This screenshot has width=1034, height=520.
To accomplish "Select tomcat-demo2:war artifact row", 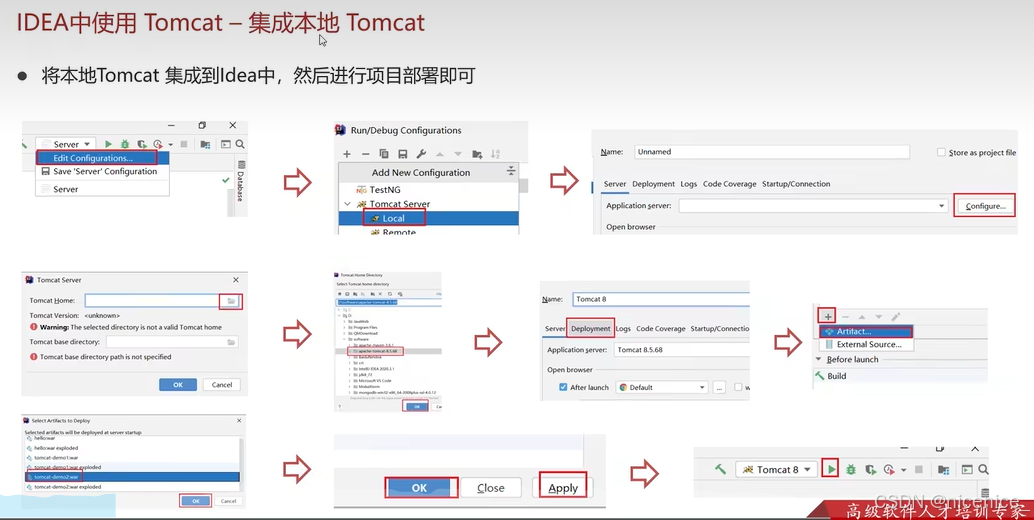I will 132,477.
